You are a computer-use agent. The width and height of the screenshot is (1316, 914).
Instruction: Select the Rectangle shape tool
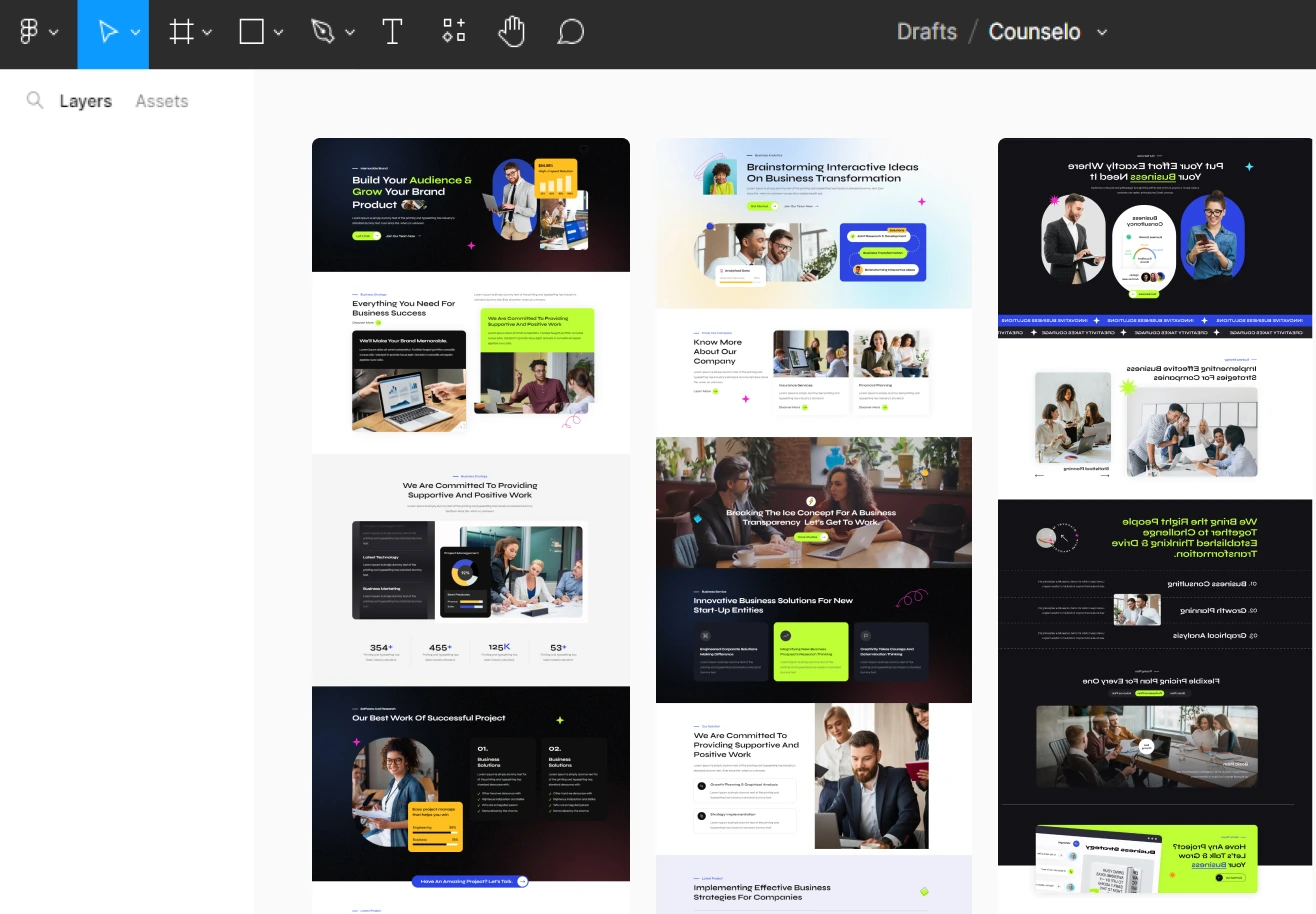tap(251, 32)
